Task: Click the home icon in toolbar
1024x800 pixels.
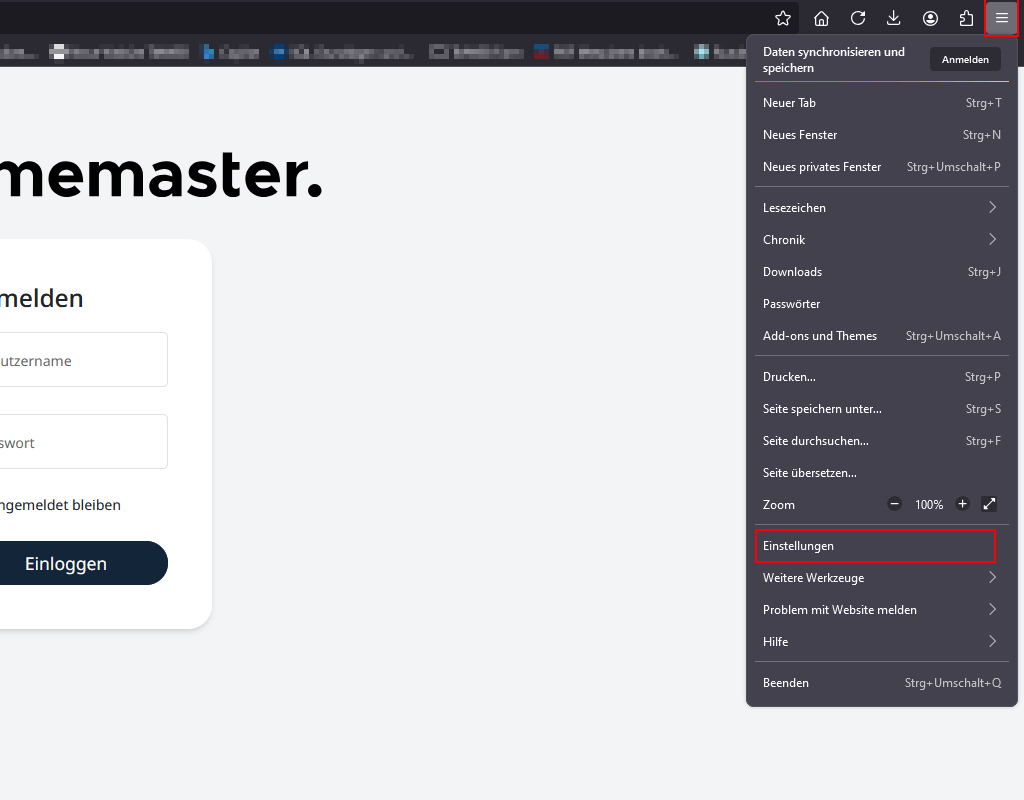Action: pos(821,18)
